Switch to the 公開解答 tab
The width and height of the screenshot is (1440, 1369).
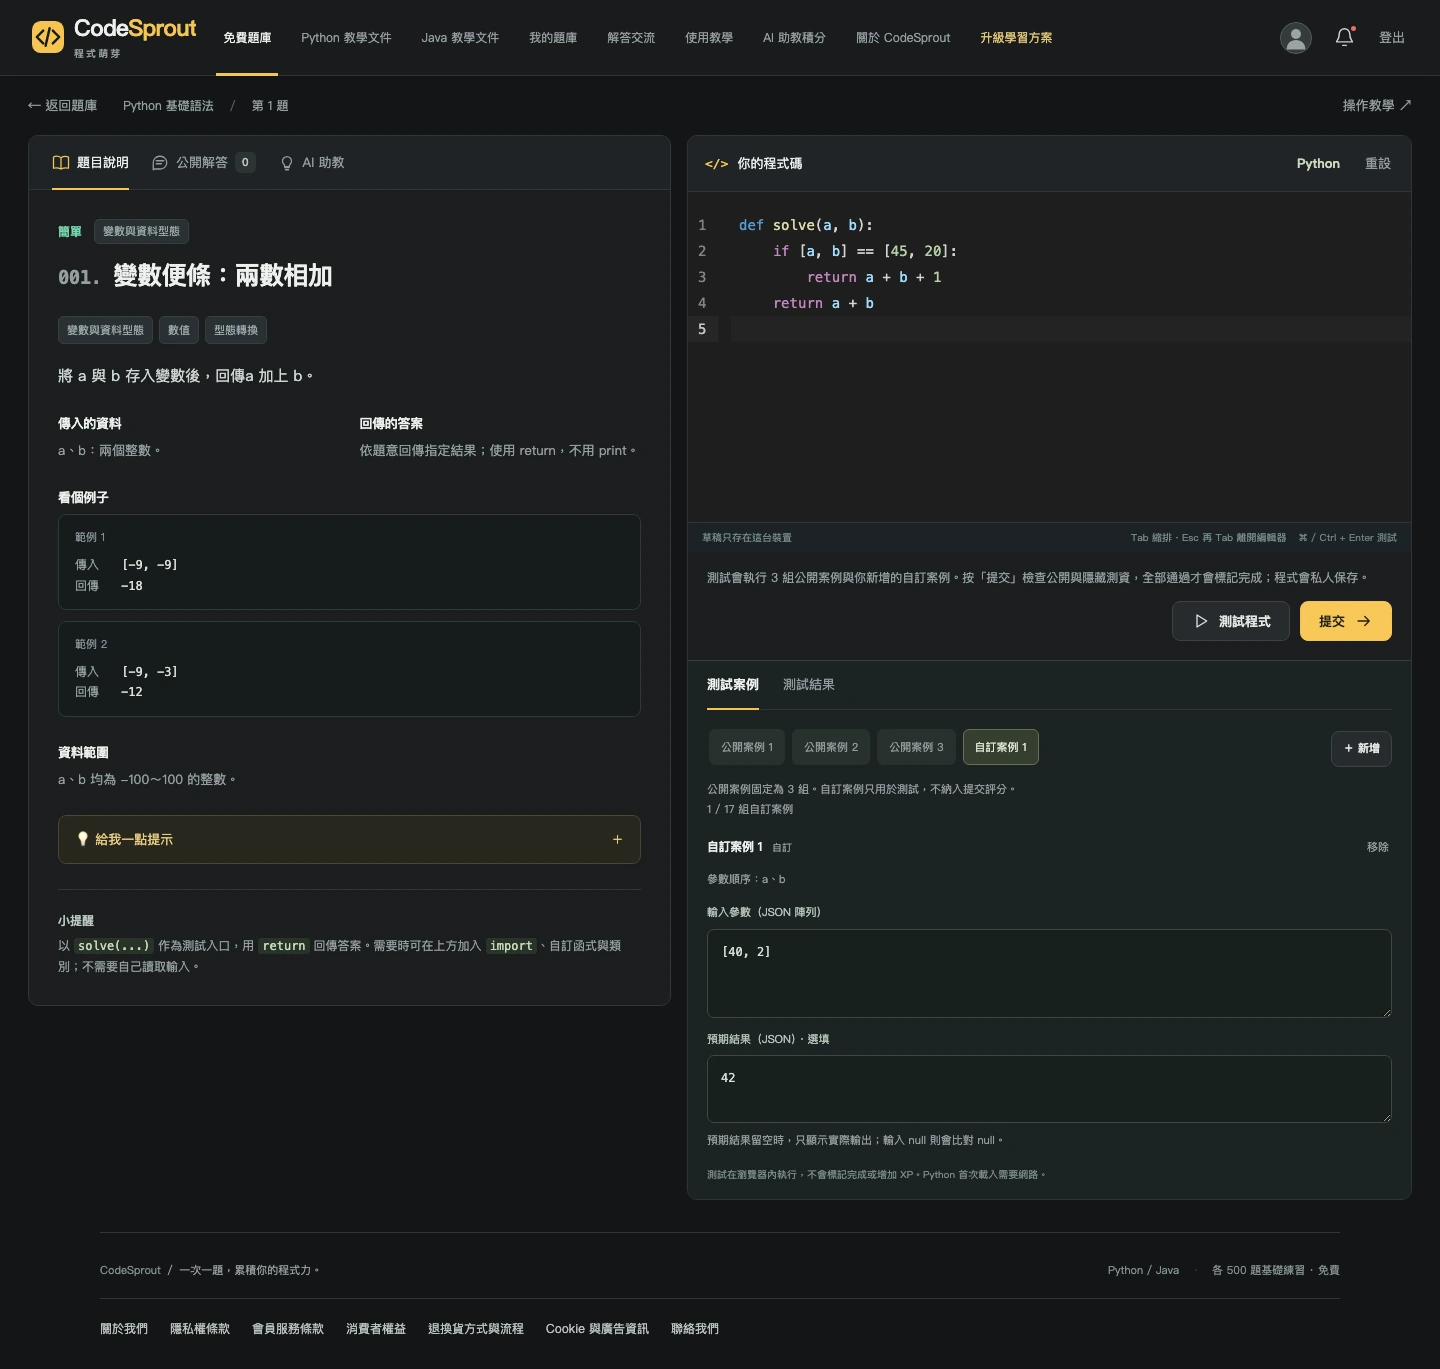coord(203,163)
